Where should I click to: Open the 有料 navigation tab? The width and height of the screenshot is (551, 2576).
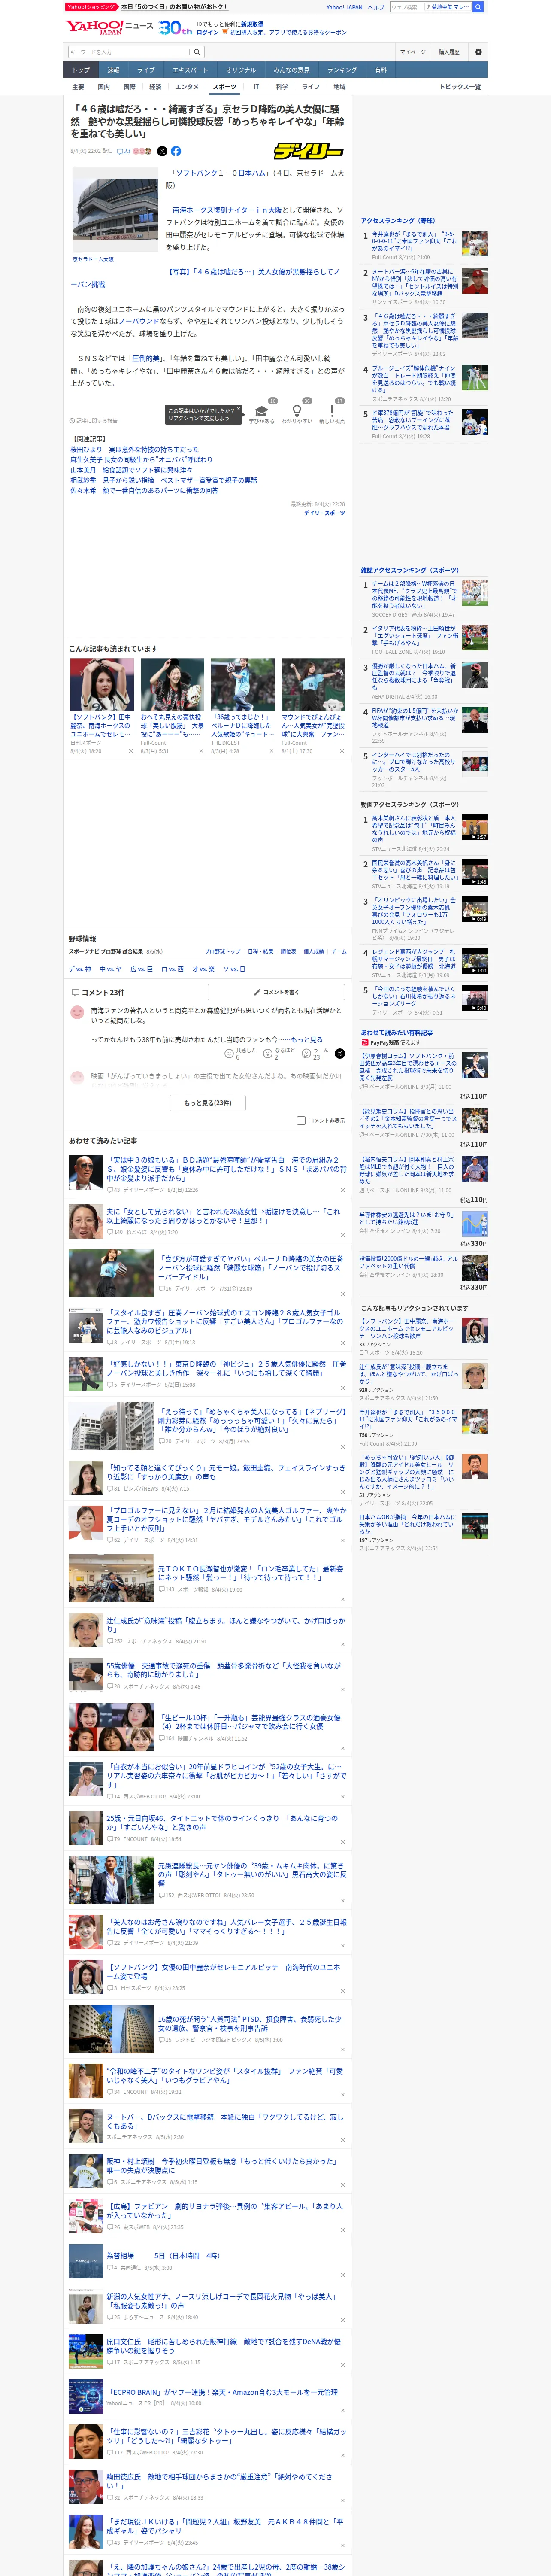tap(380, 70)
